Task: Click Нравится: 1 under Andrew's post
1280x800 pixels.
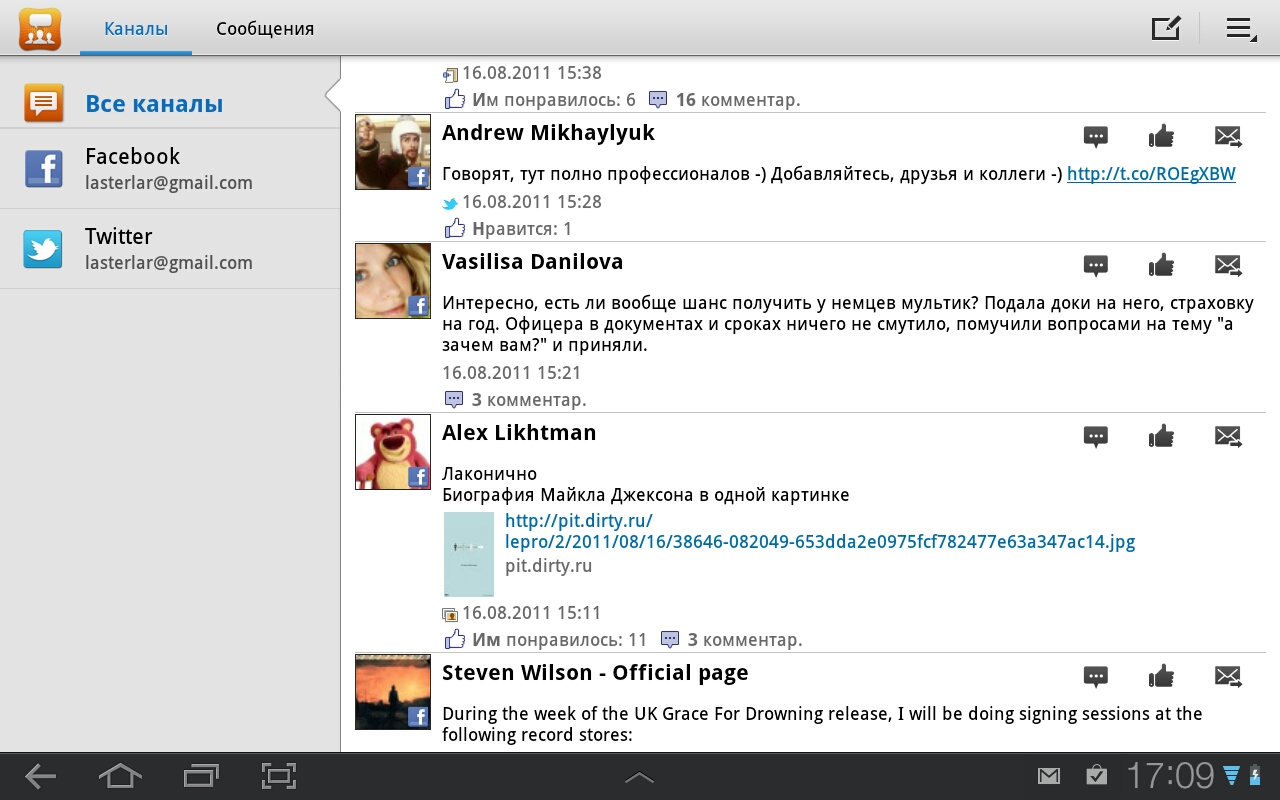Action: (x=508, y=229)
